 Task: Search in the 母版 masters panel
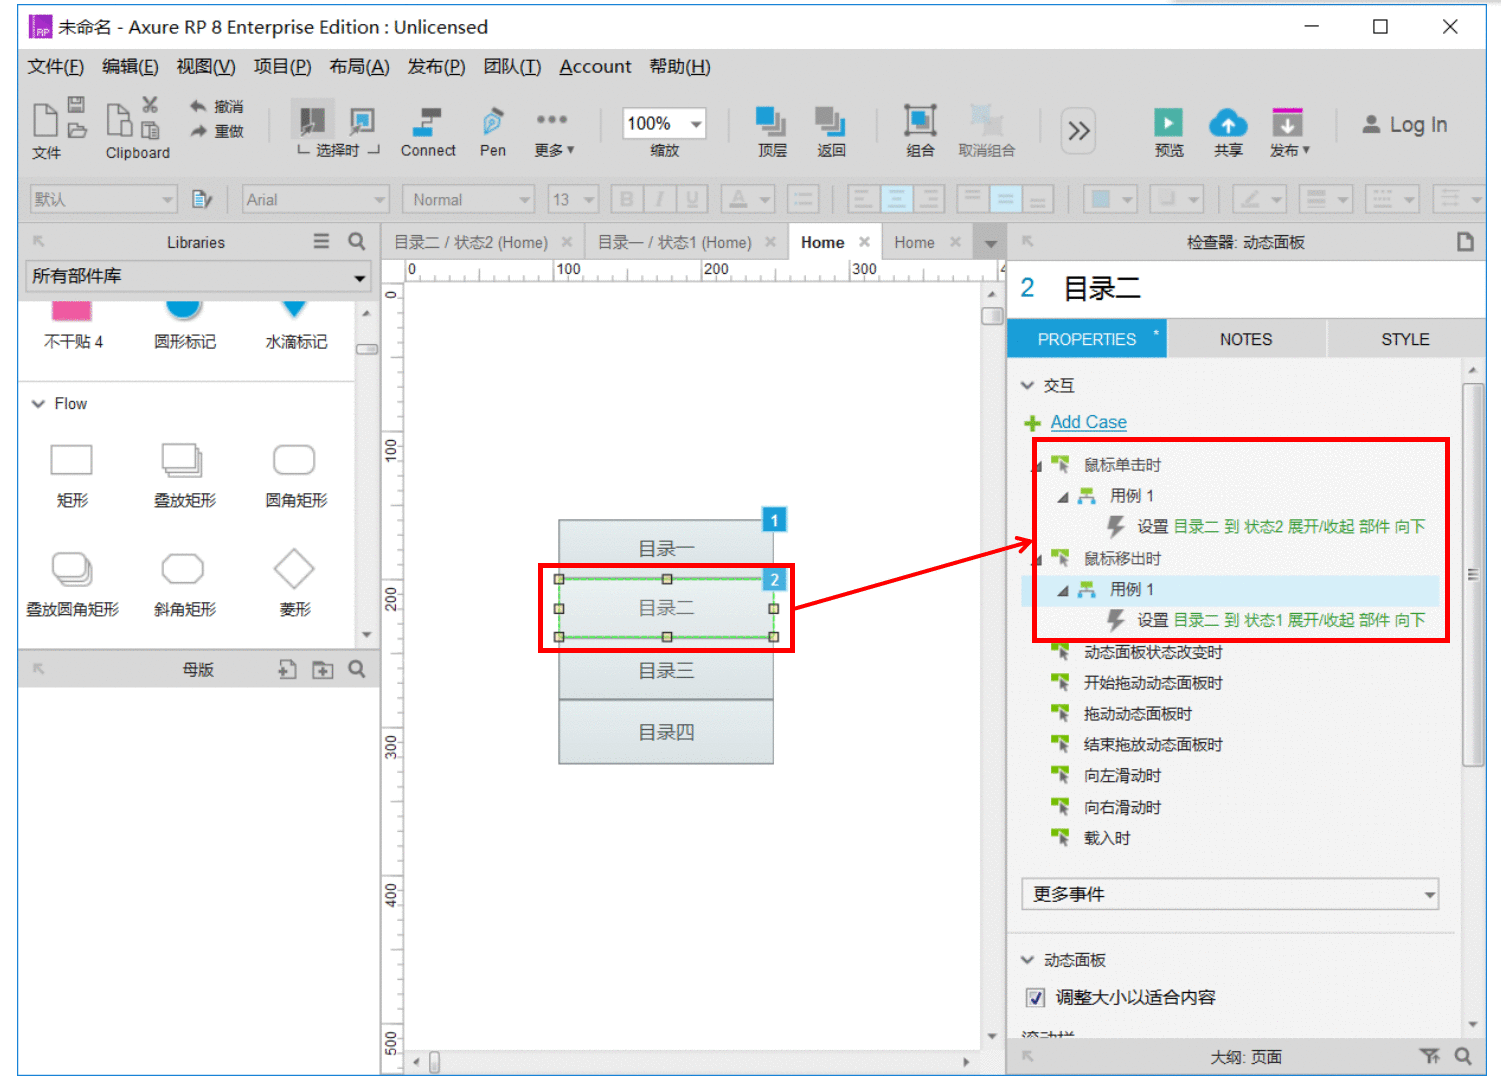tap(356, 669)
